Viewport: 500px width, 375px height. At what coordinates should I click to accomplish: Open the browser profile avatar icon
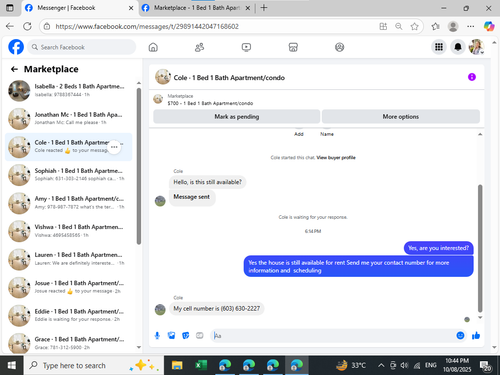pos(453,26)
